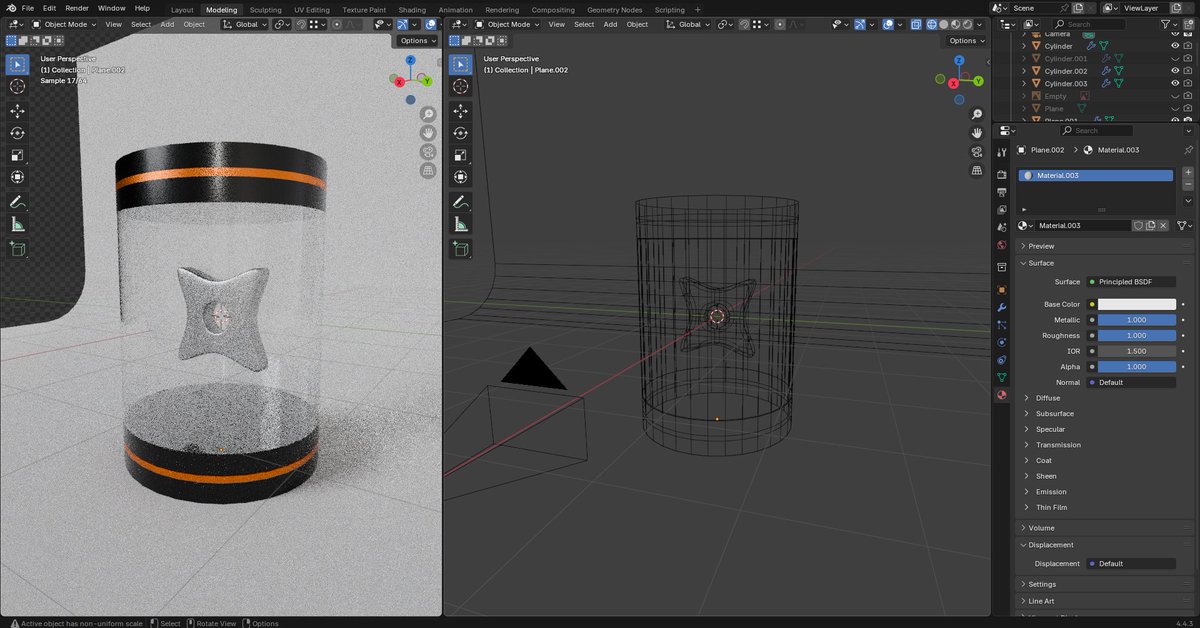Open the Object properties tab
Viewport: 1200px width, 628px height.
click(x=1002, y=289)
